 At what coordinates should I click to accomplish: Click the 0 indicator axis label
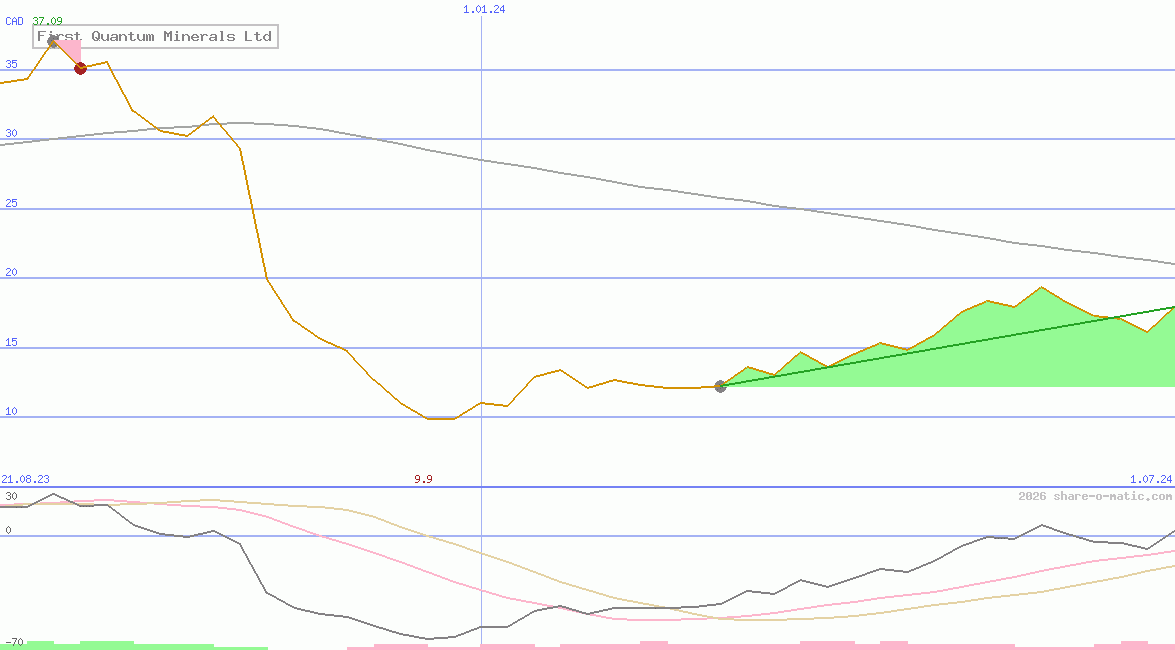(x=8, y=530)
